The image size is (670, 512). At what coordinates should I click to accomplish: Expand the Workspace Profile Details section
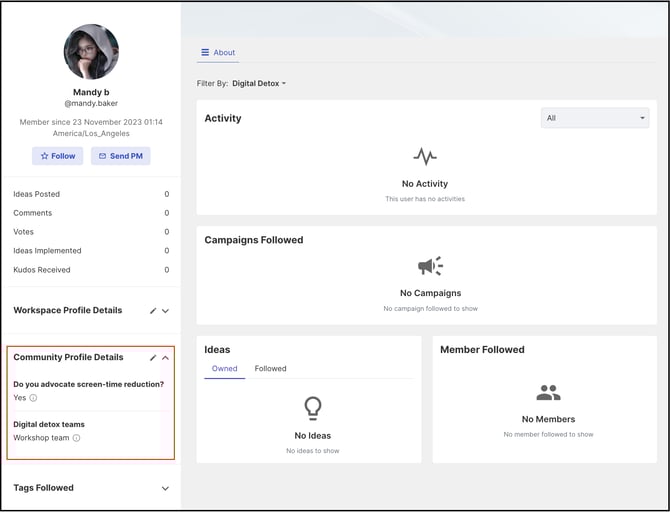coord(165,311)
